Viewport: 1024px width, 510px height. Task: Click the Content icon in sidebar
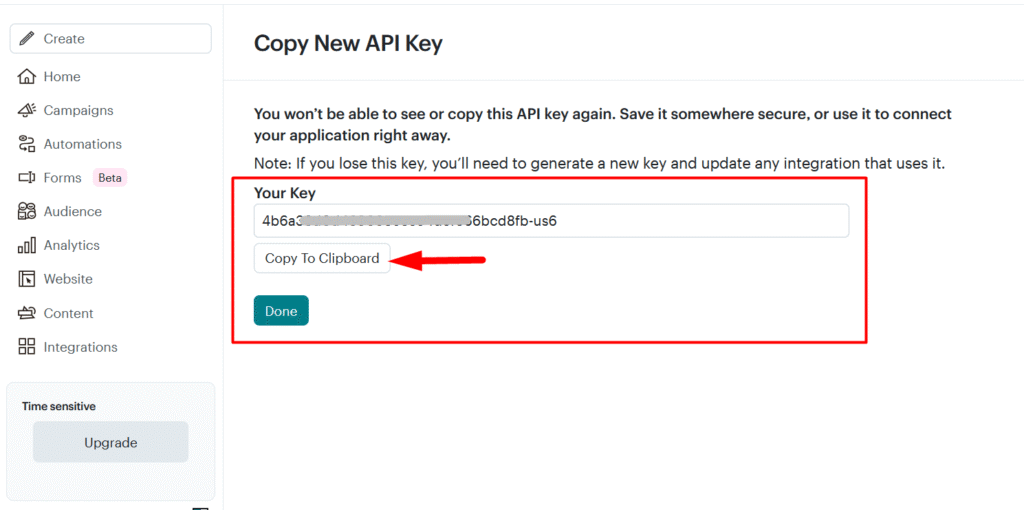27,313
